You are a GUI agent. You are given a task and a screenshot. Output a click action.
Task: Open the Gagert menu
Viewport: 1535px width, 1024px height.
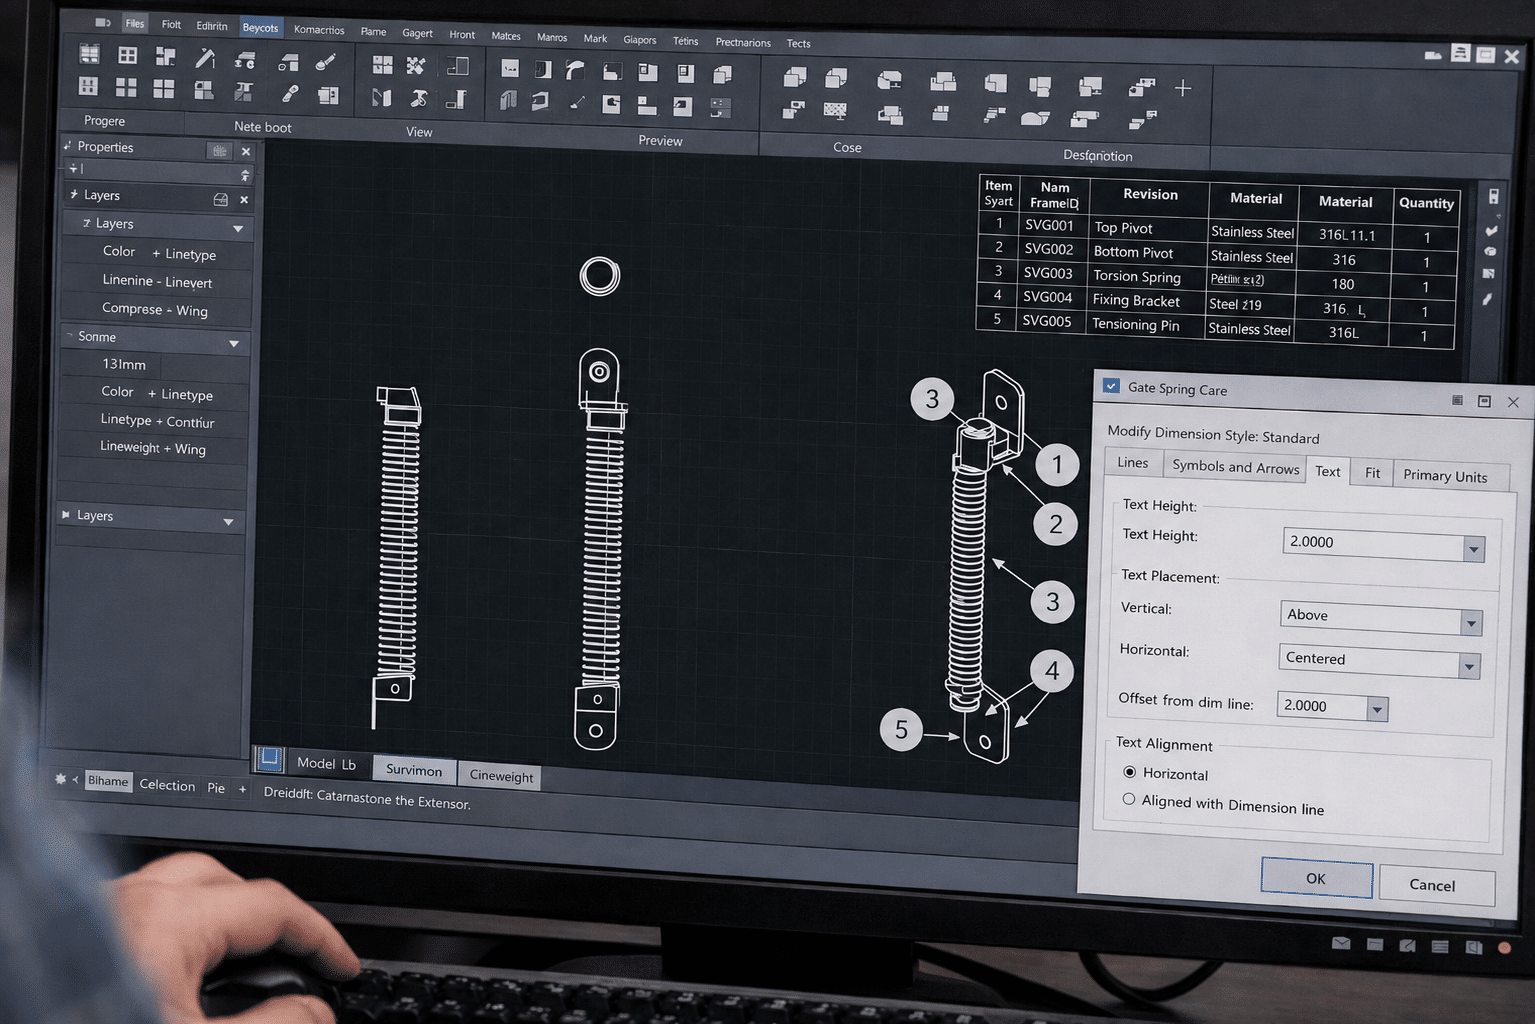[417, 33]
